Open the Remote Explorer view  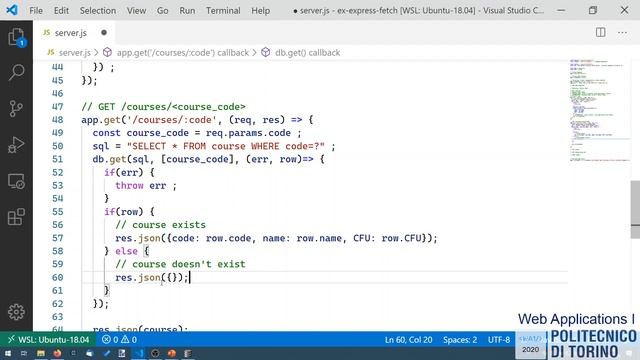[16, 181]
